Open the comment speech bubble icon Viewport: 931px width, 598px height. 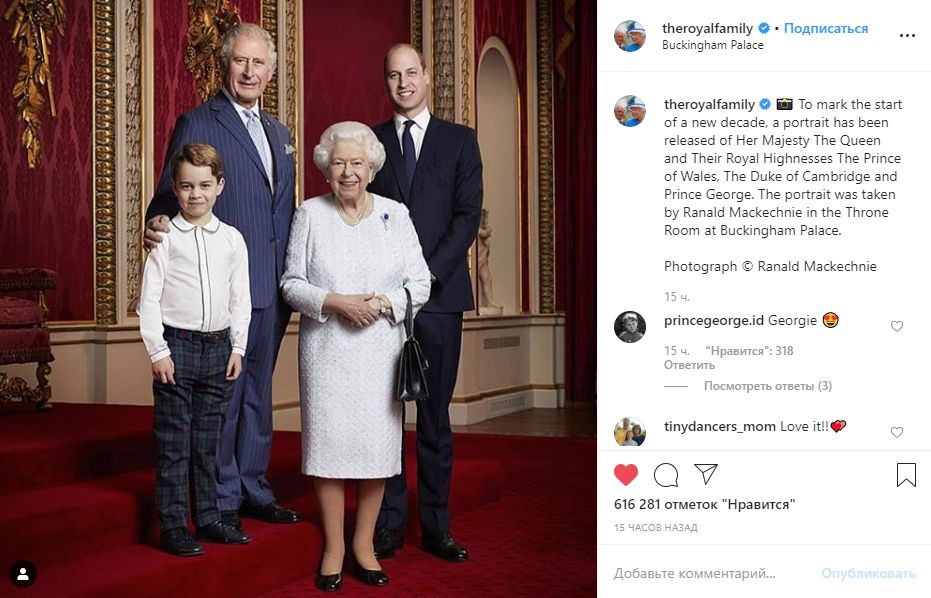pyautogui.click(x=666, y=474)
